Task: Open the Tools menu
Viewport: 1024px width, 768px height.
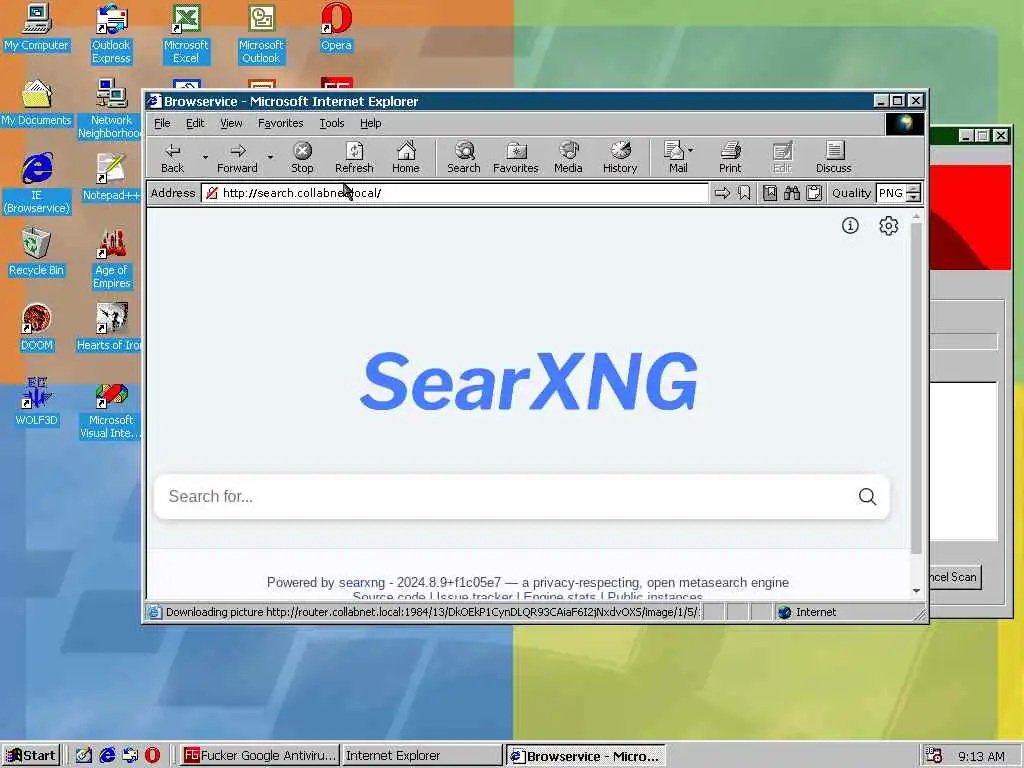Action: [332, 123]
